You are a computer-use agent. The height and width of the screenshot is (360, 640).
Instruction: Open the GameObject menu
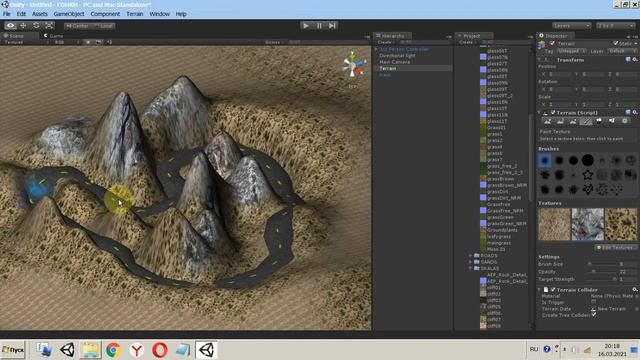[69, 14]
